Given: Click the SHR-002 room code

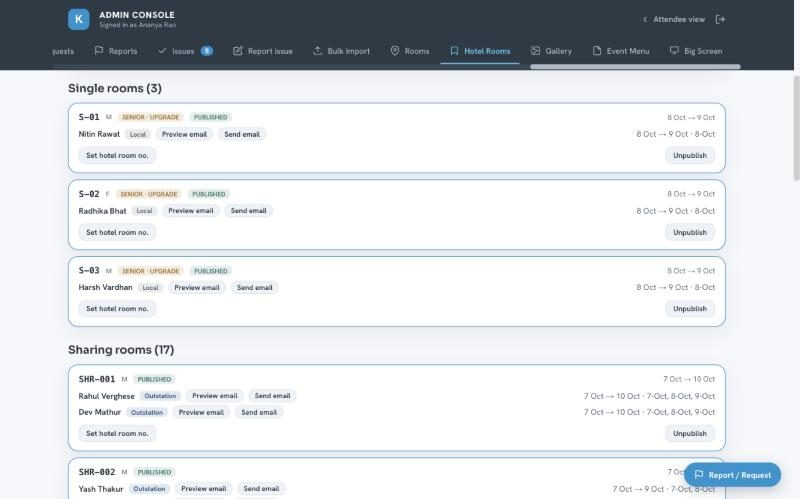Looking at the screenshot, I should pyautogui.click(x=97, y=472).
